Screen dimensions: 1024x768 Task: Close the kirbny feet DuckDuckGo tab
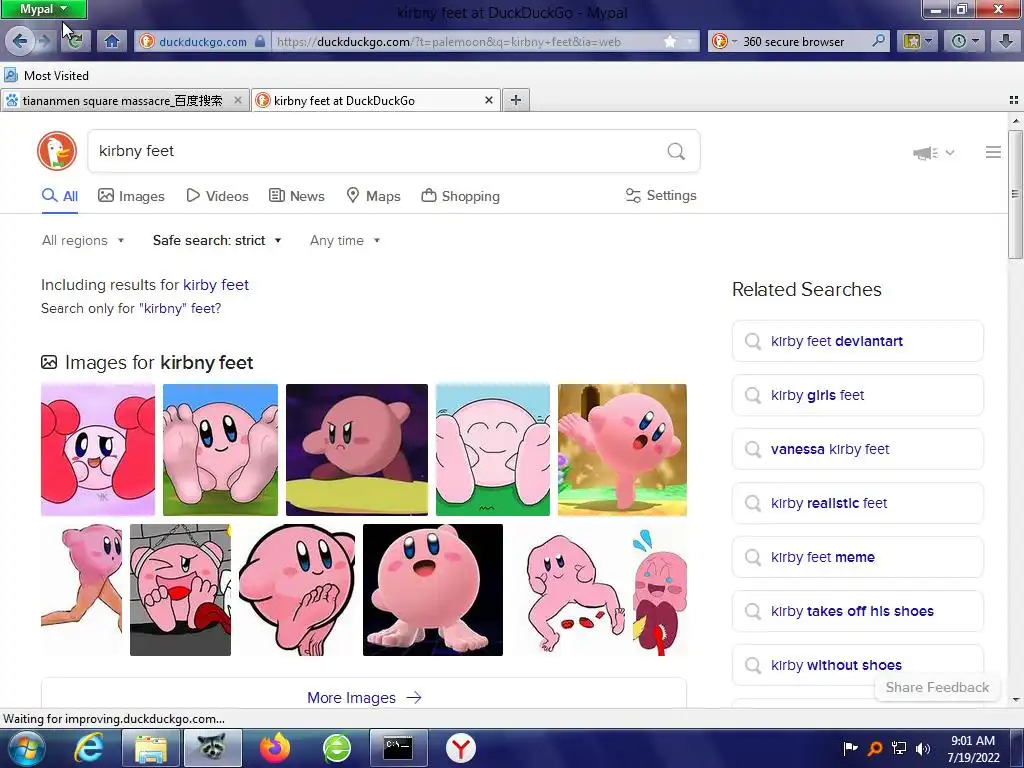click(488, 101)
